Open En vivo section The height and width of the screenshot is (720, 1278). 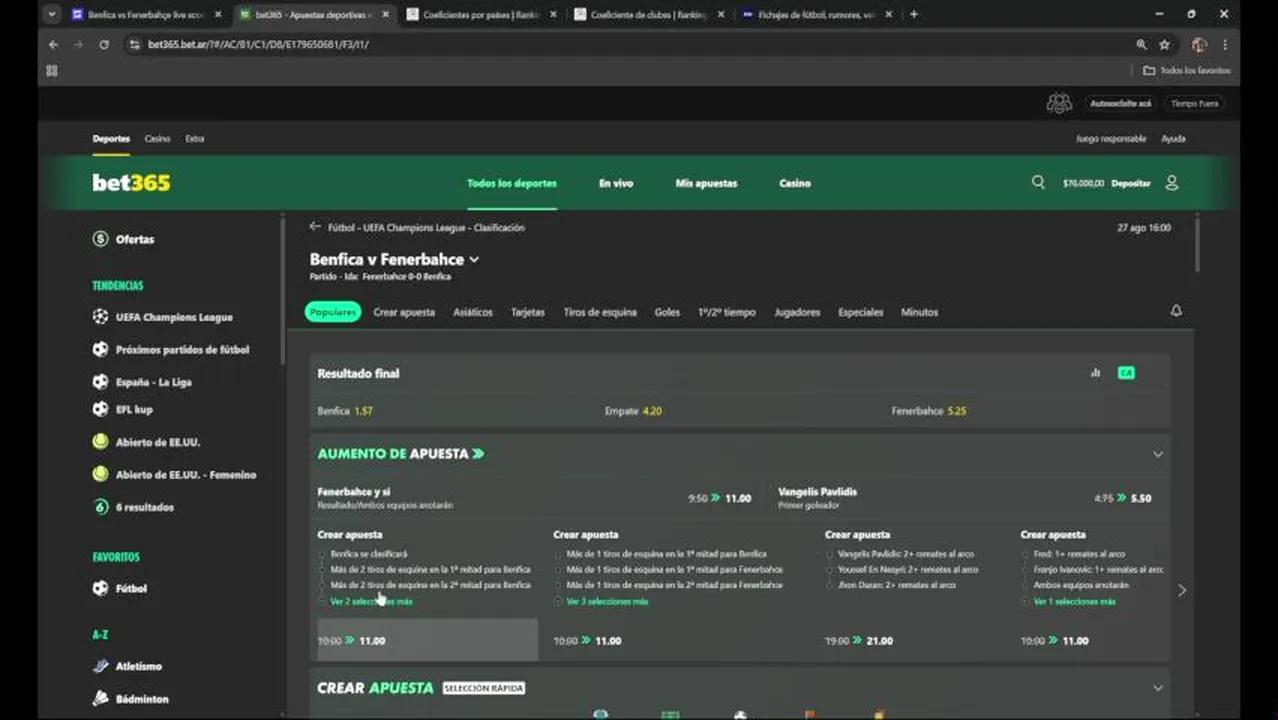[x=616, y=183]
